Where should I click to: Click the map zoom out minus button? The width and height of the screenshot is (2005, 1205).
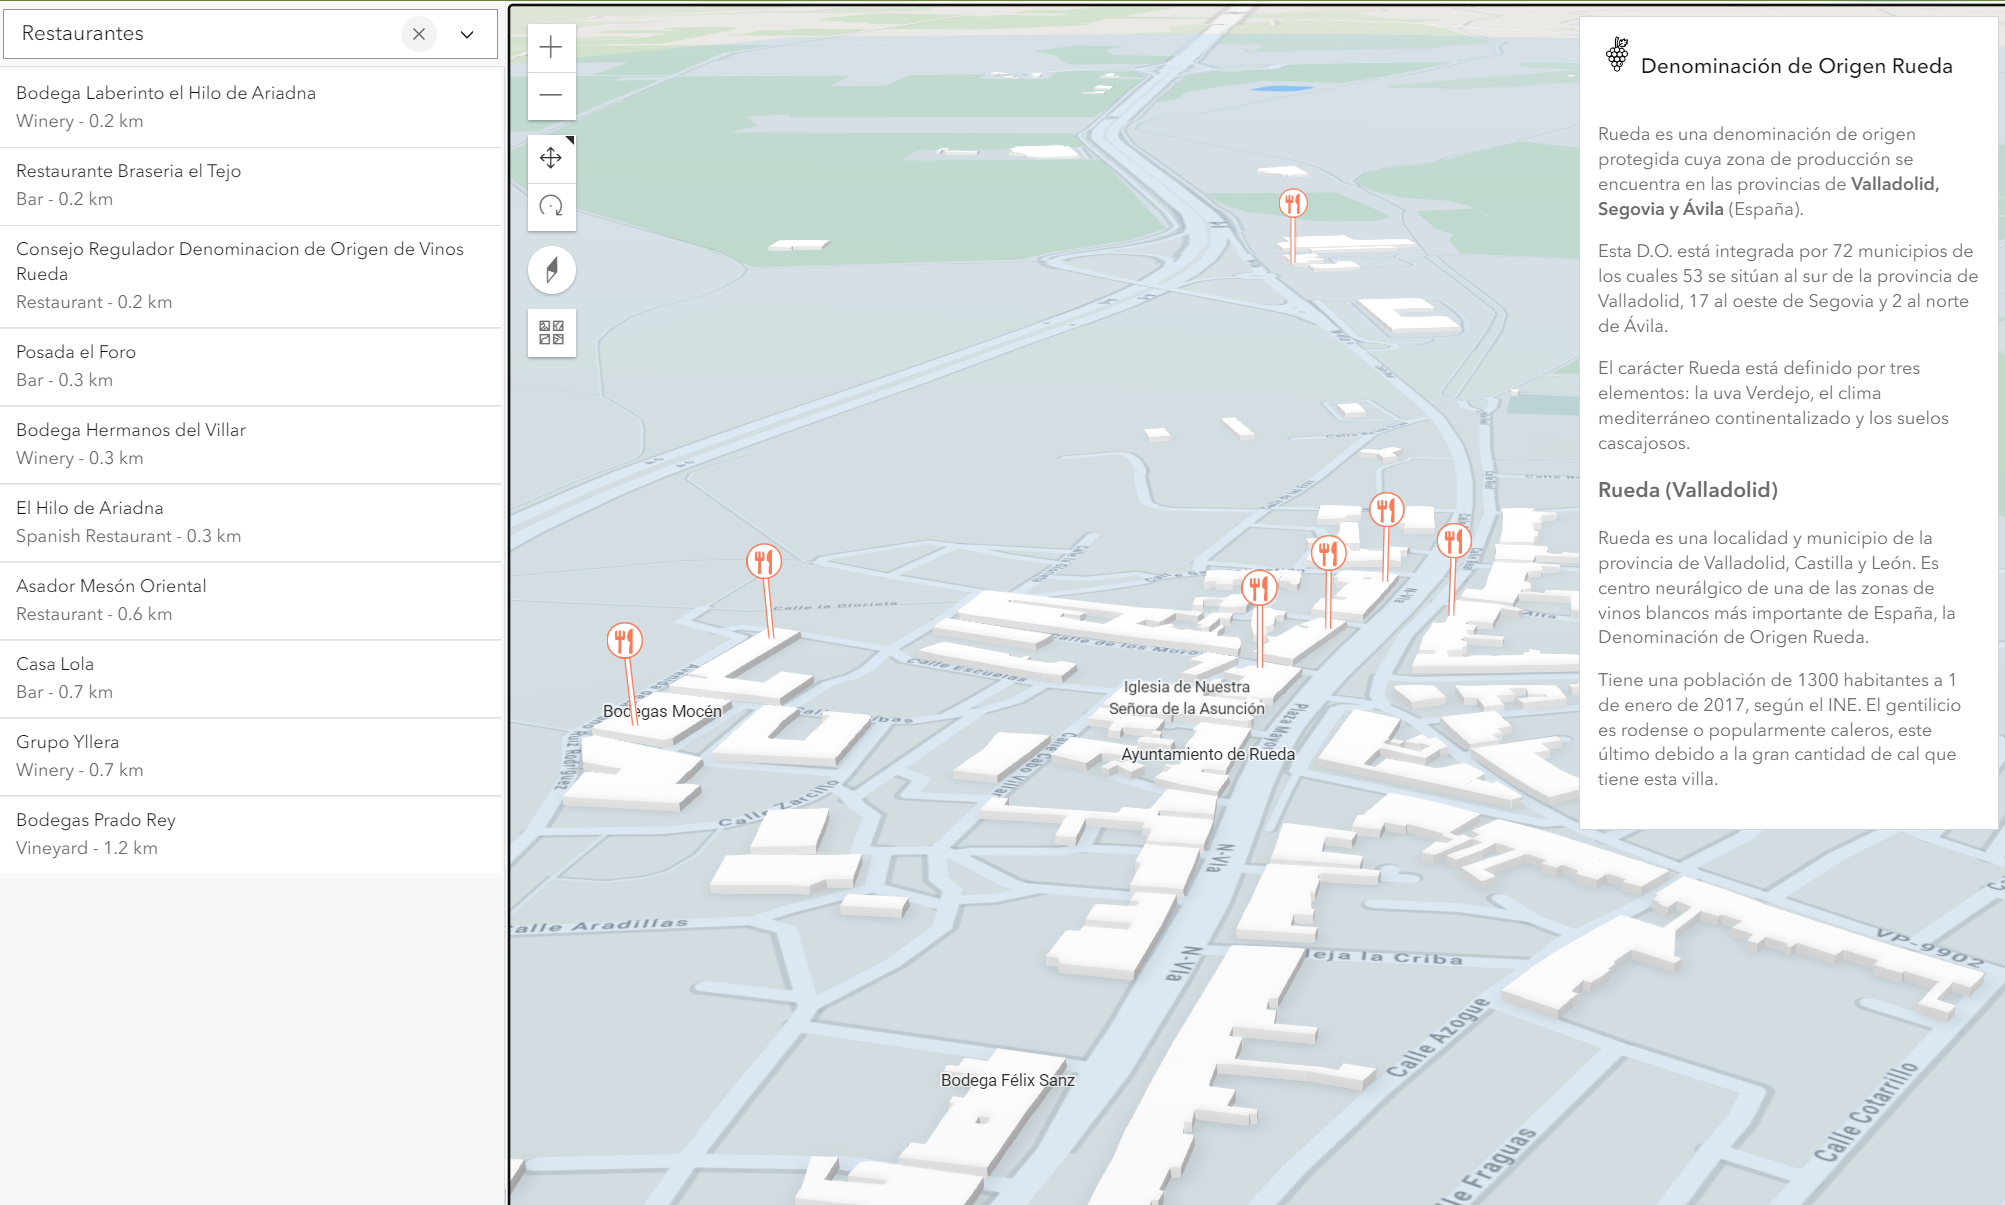coord(551,96)
